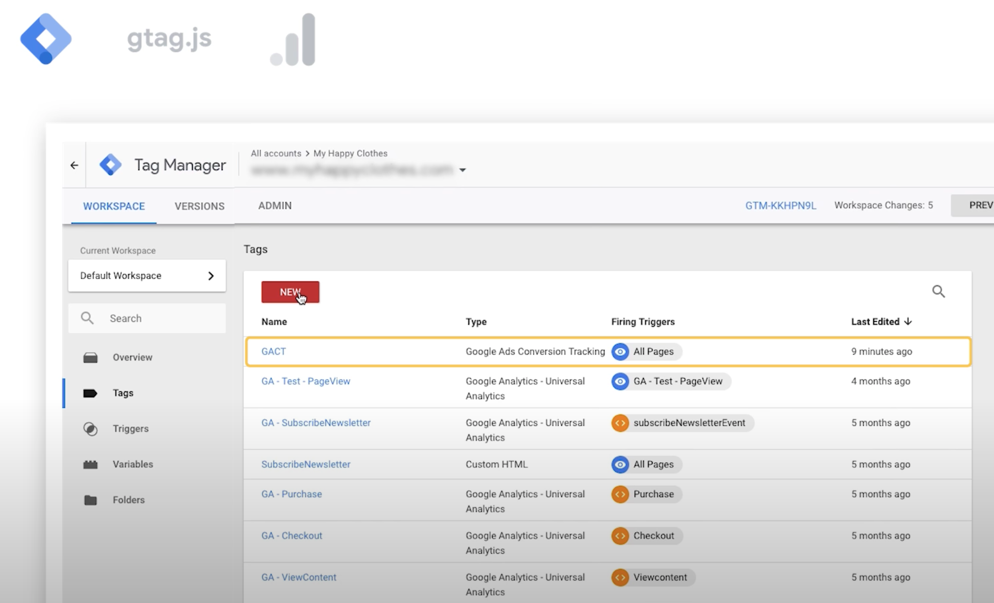Click the code icon on Checkout trigger
Screen dimensions: 994x603
coord(620,536)
